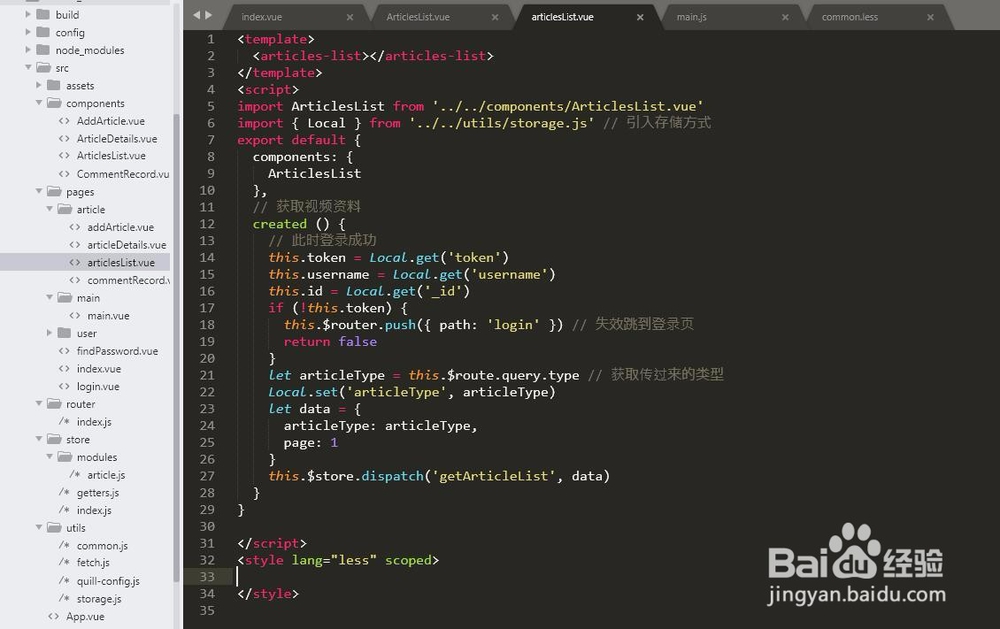Open fetch.js in utils
Image resolution: width=1000 pixels, height=629 pixels.
[93, 563]
